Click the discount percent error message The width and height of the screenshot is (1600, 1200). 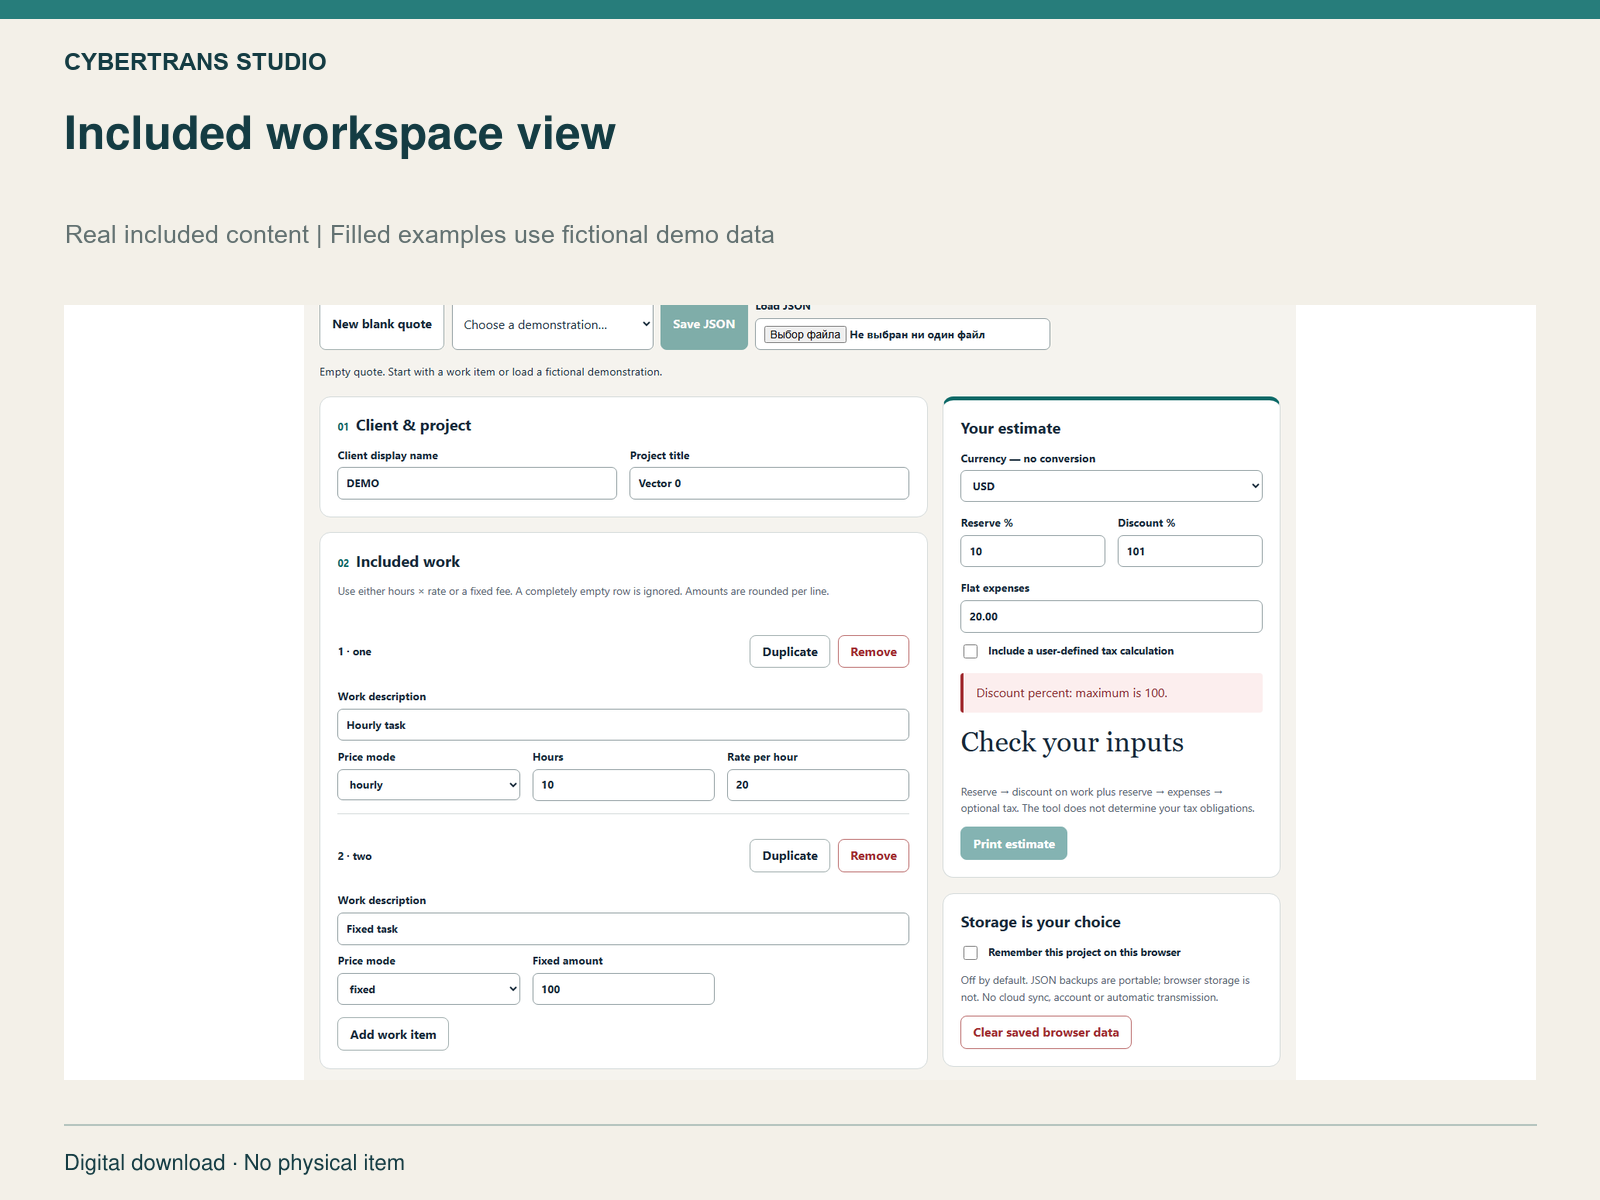[1111, 693]
